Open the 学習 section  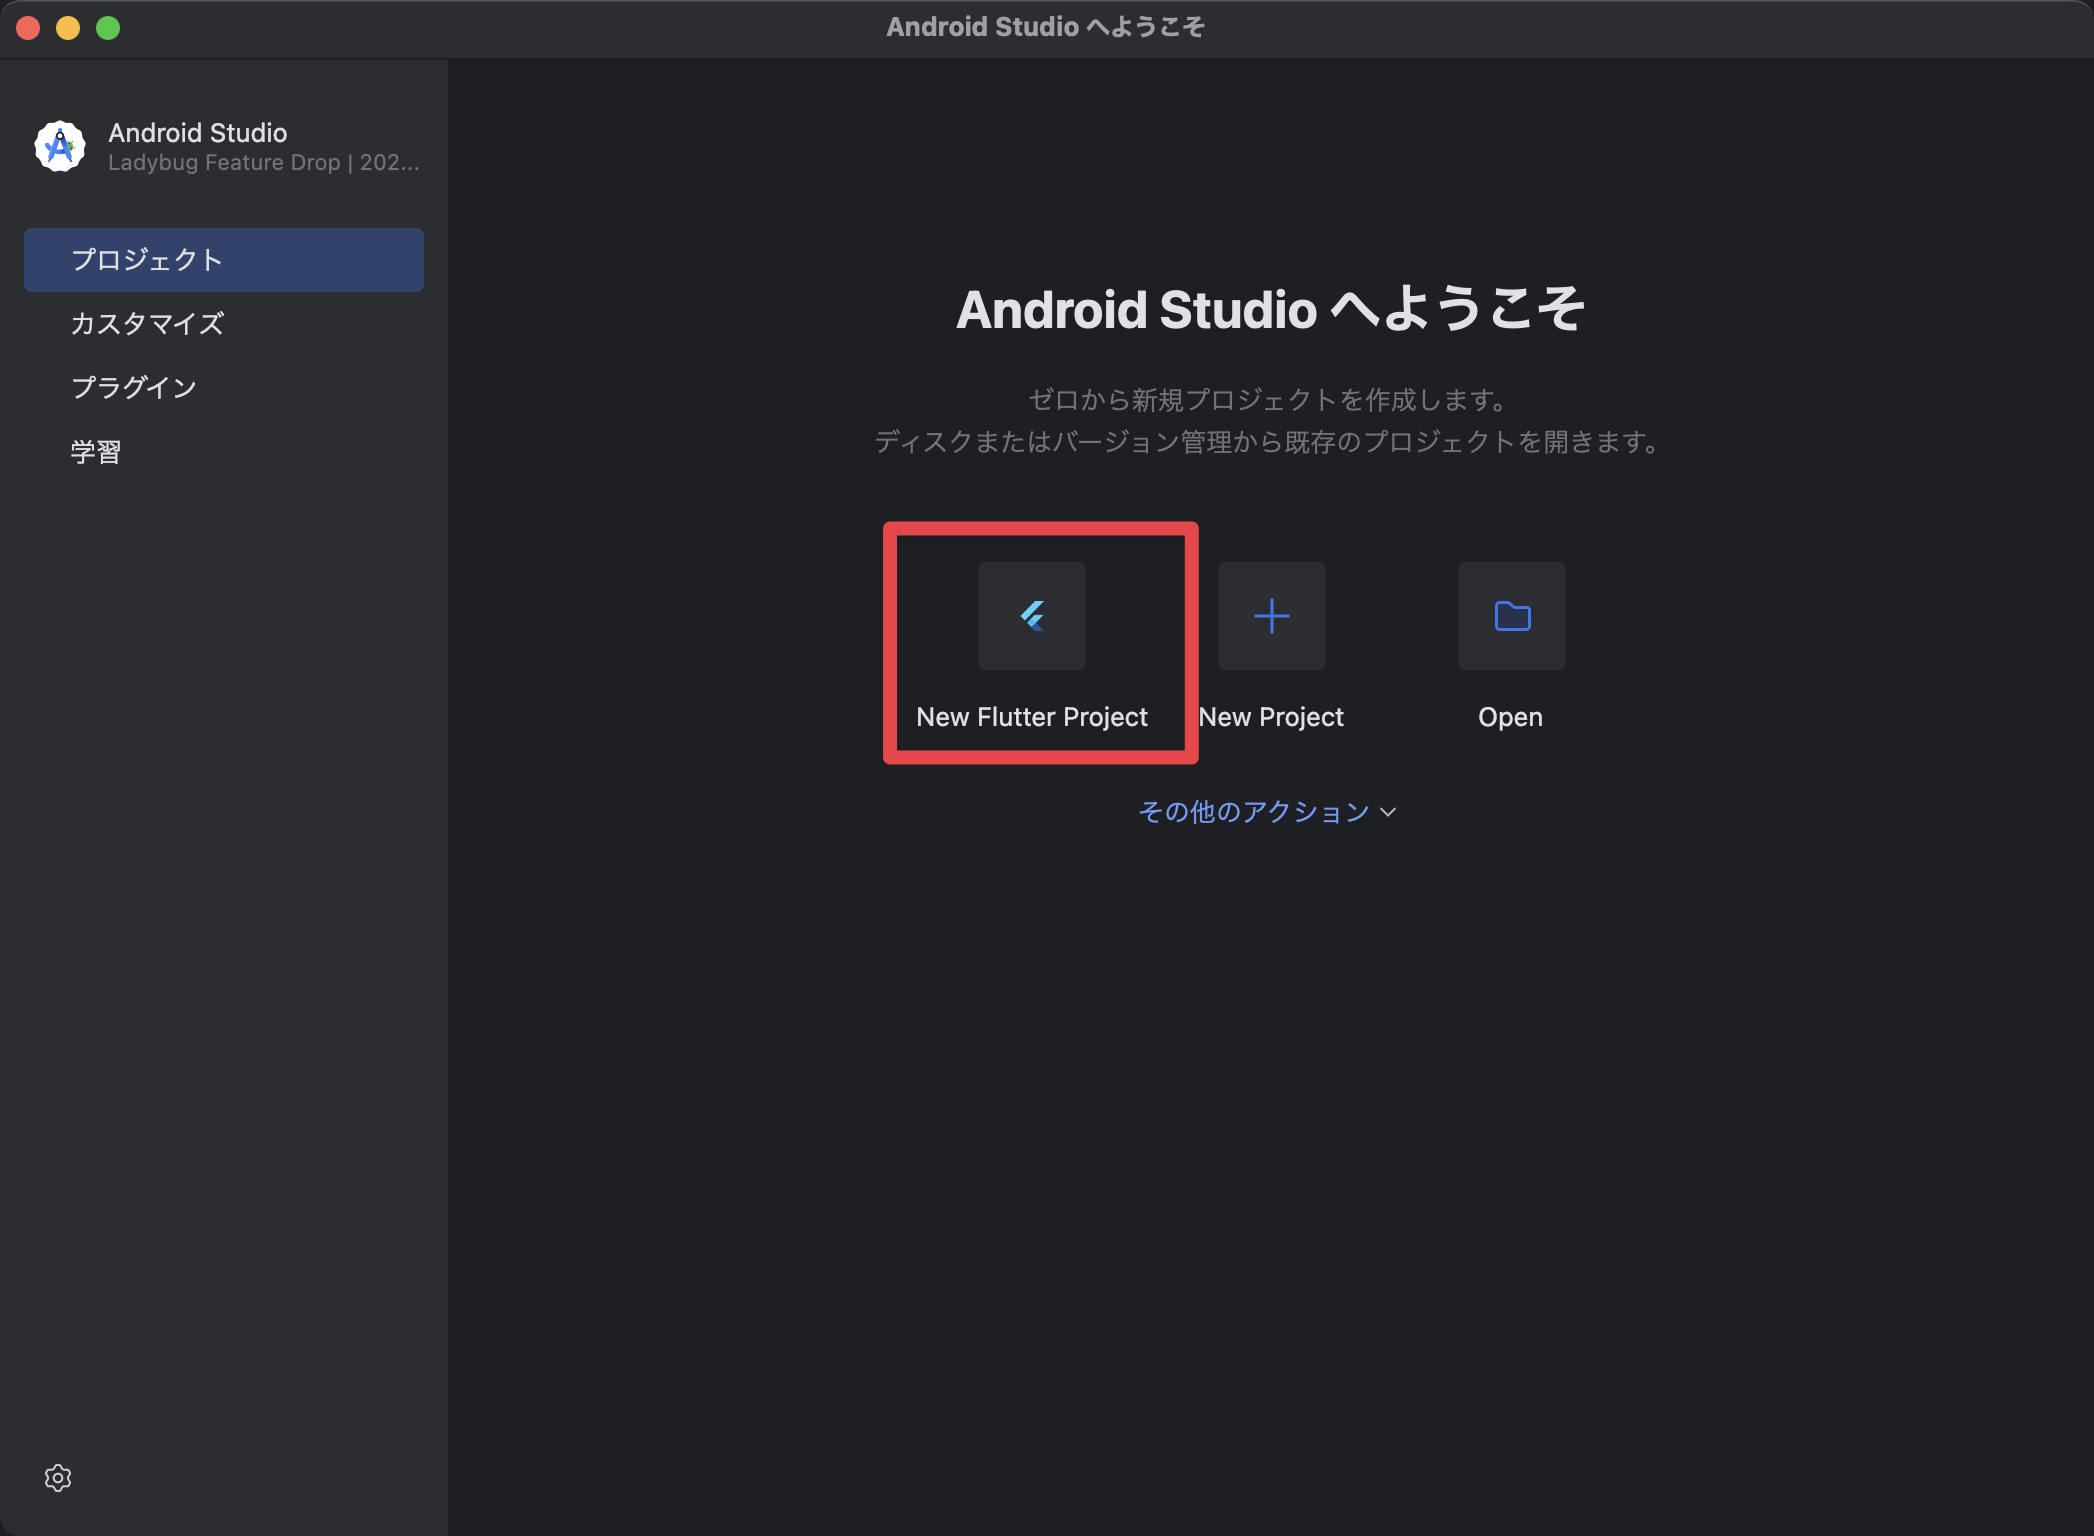click(96, 451)
